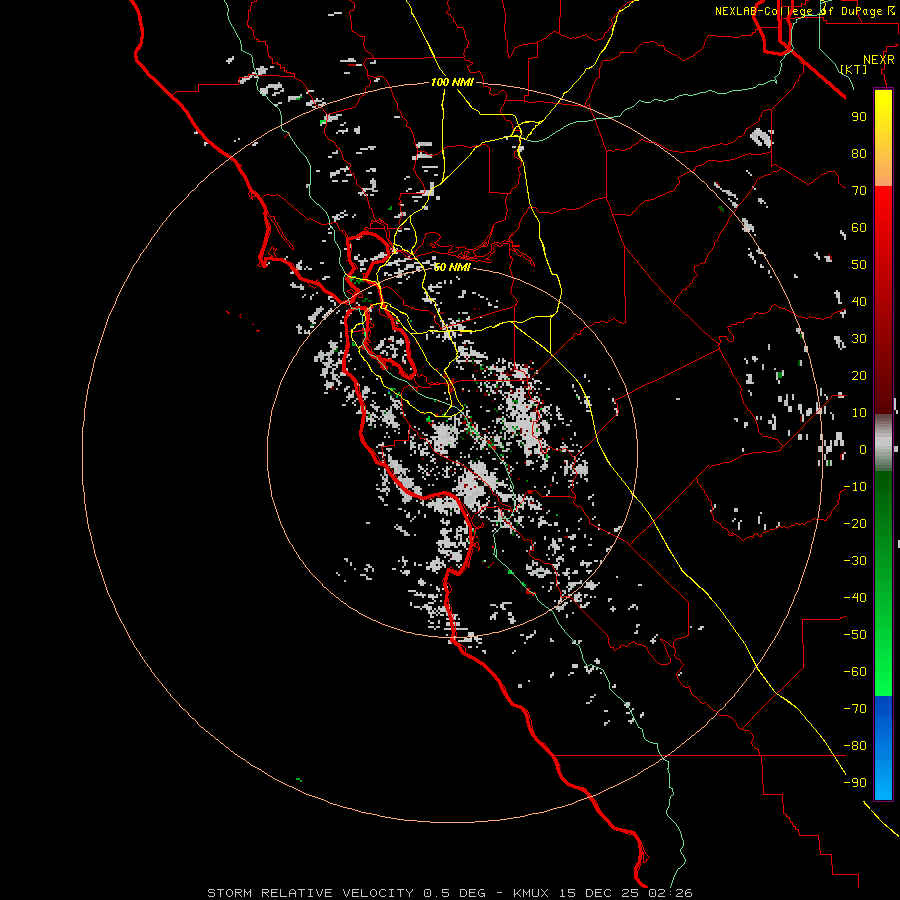Click the '-50' label on velocity scale

click(x=855, y=635)
